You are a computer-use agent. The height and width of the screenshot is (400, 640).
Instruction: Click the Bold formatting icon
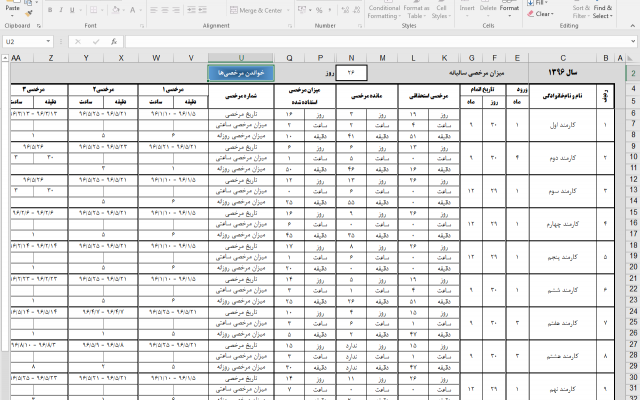pyautogui.click(x=50, y=9)
